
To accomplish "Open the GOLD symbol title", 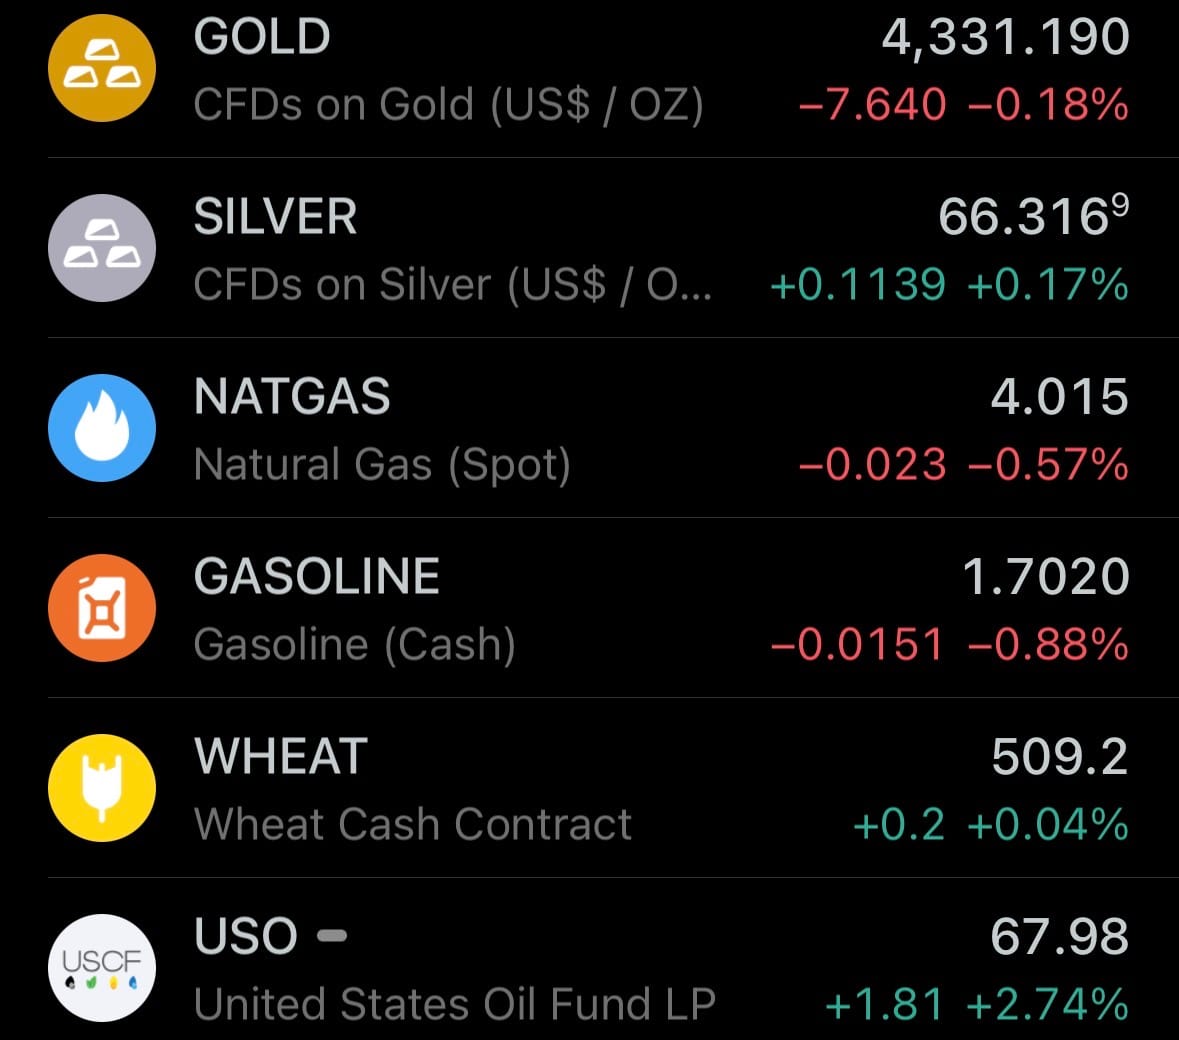I will coord(262,38).
